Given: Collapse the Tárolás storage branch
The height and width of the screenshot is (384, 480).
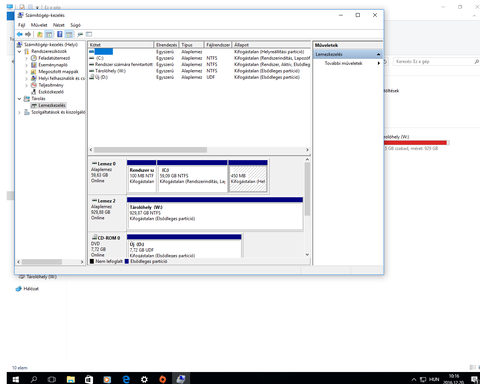Looking at the screenshot, I should 19,99.
